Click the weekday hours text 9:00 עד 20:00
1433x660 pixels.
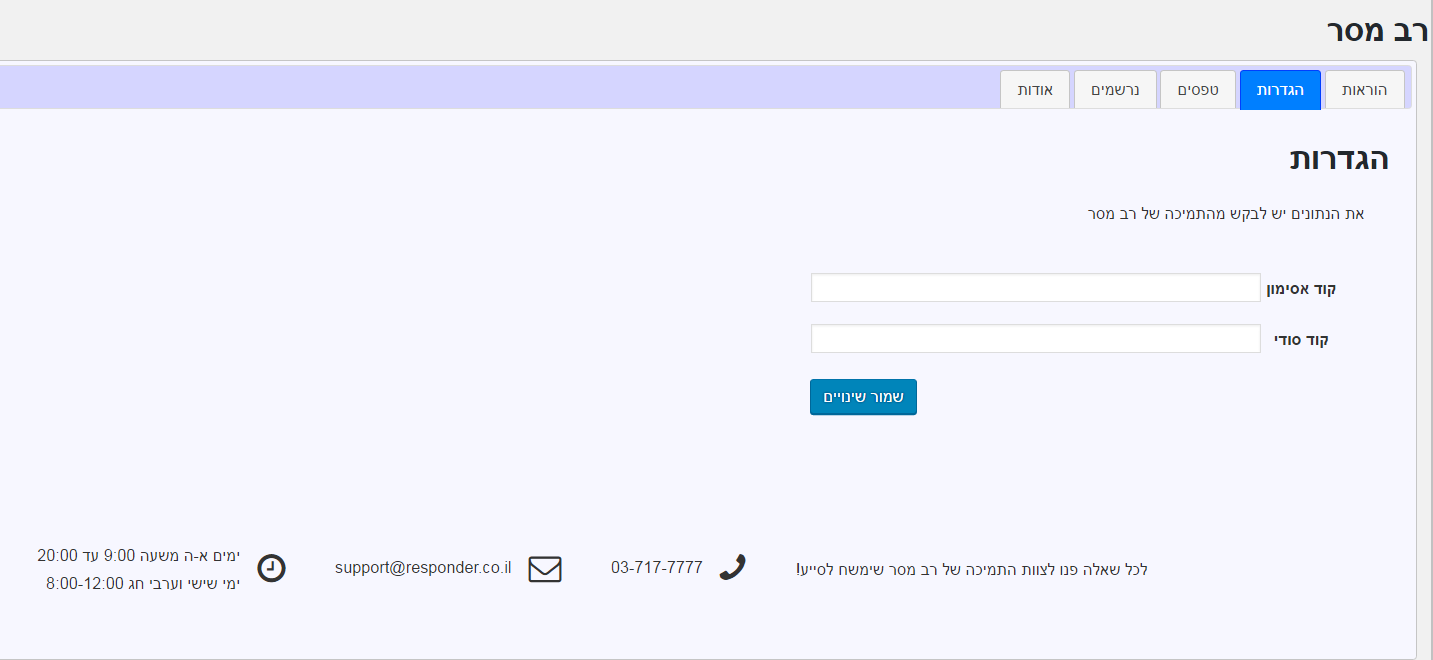(x=138, y=555)
